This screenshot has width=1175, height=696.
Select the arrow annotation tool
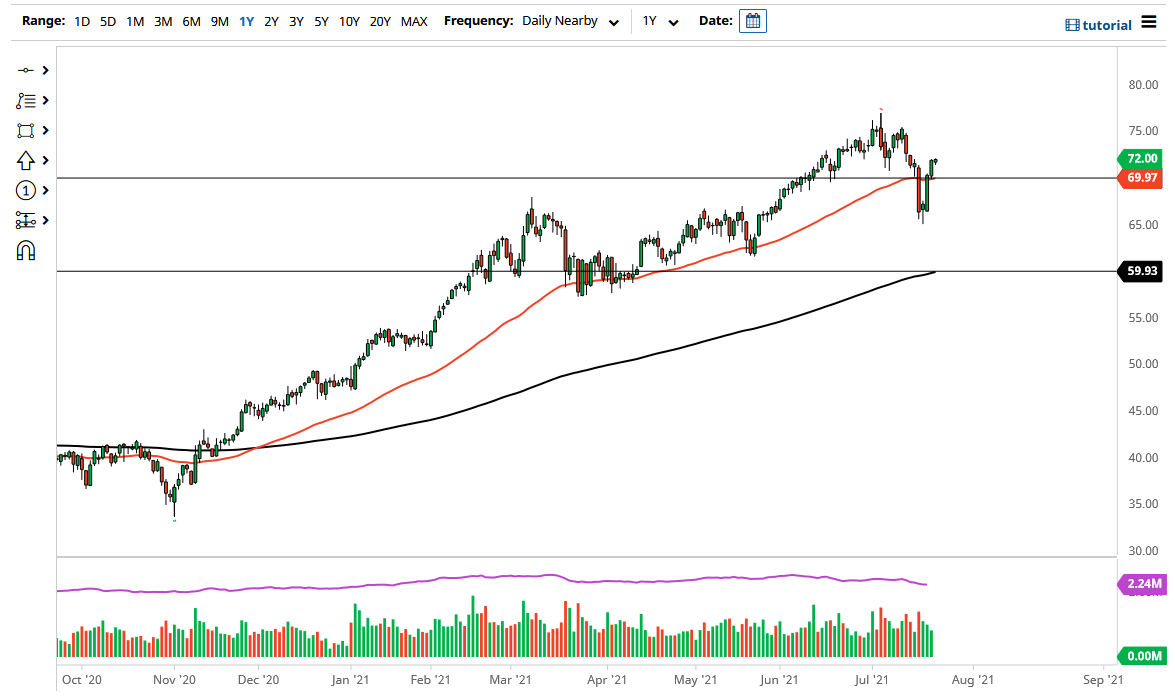(25, 160)
